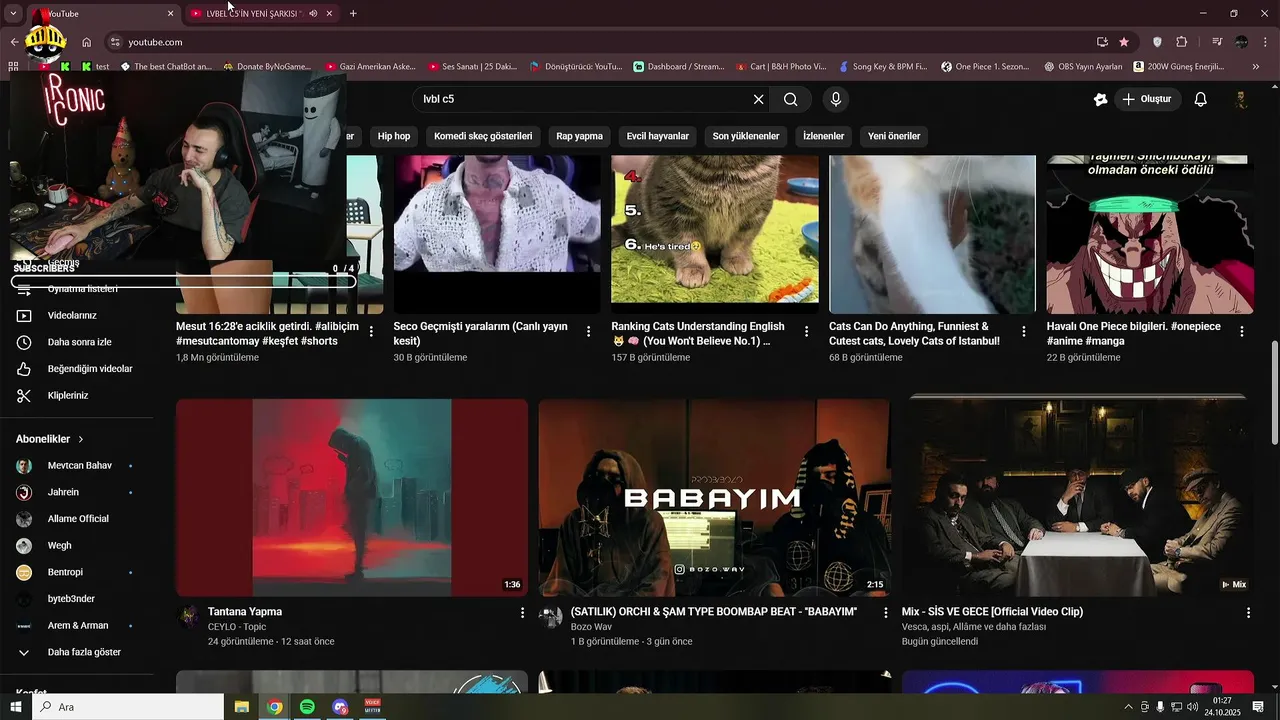
Task: Click the Oluştur create button
Action: (1147, 99)
